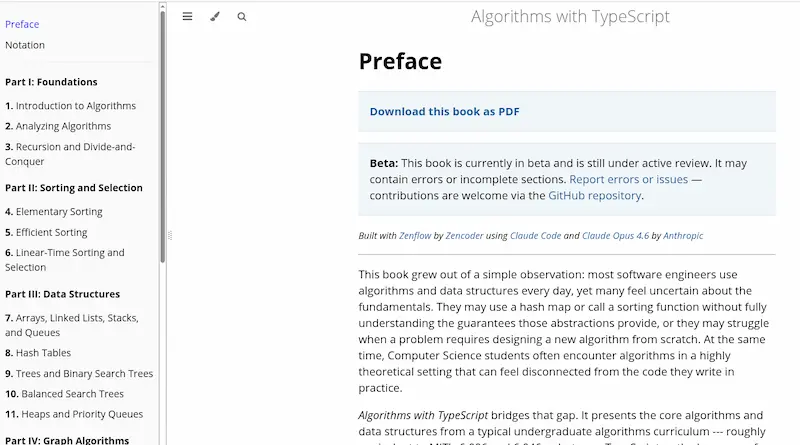The height and width of the screenshot is (445, 800).
Task: Open the theme picker paintbrush icon
Action: tap(215, 17)
